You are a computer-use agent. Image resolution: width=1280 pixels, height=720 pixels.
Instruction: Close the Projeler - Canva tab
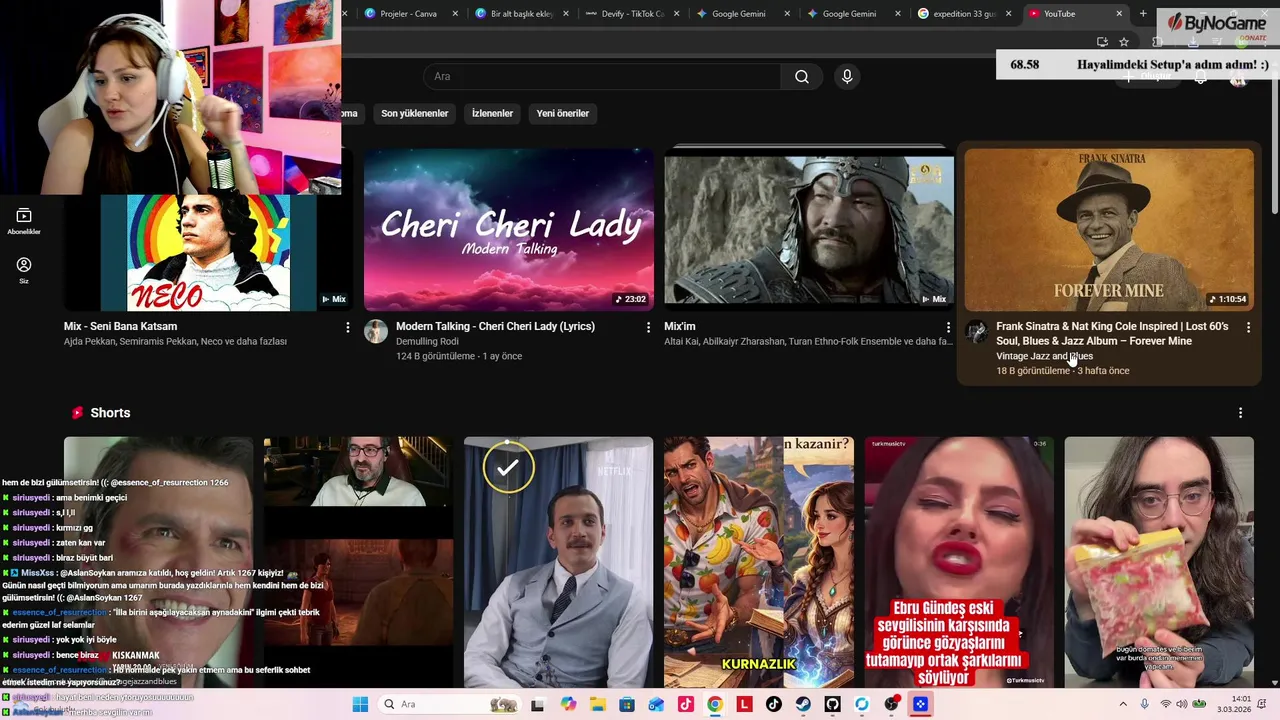(x=456, y=14)
